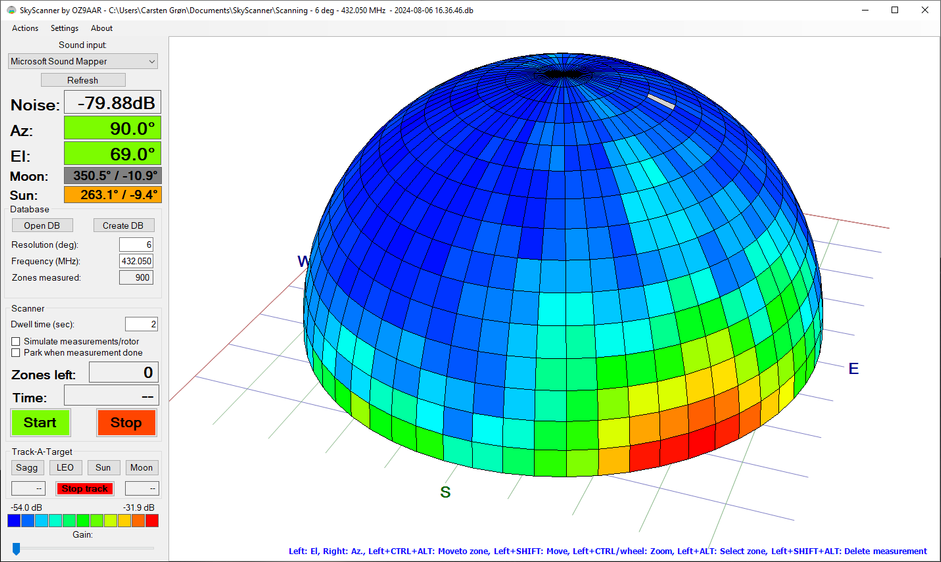Click the Zones measured field
Viewport: 941px width, 562px height.
click(x=136, y=277)
